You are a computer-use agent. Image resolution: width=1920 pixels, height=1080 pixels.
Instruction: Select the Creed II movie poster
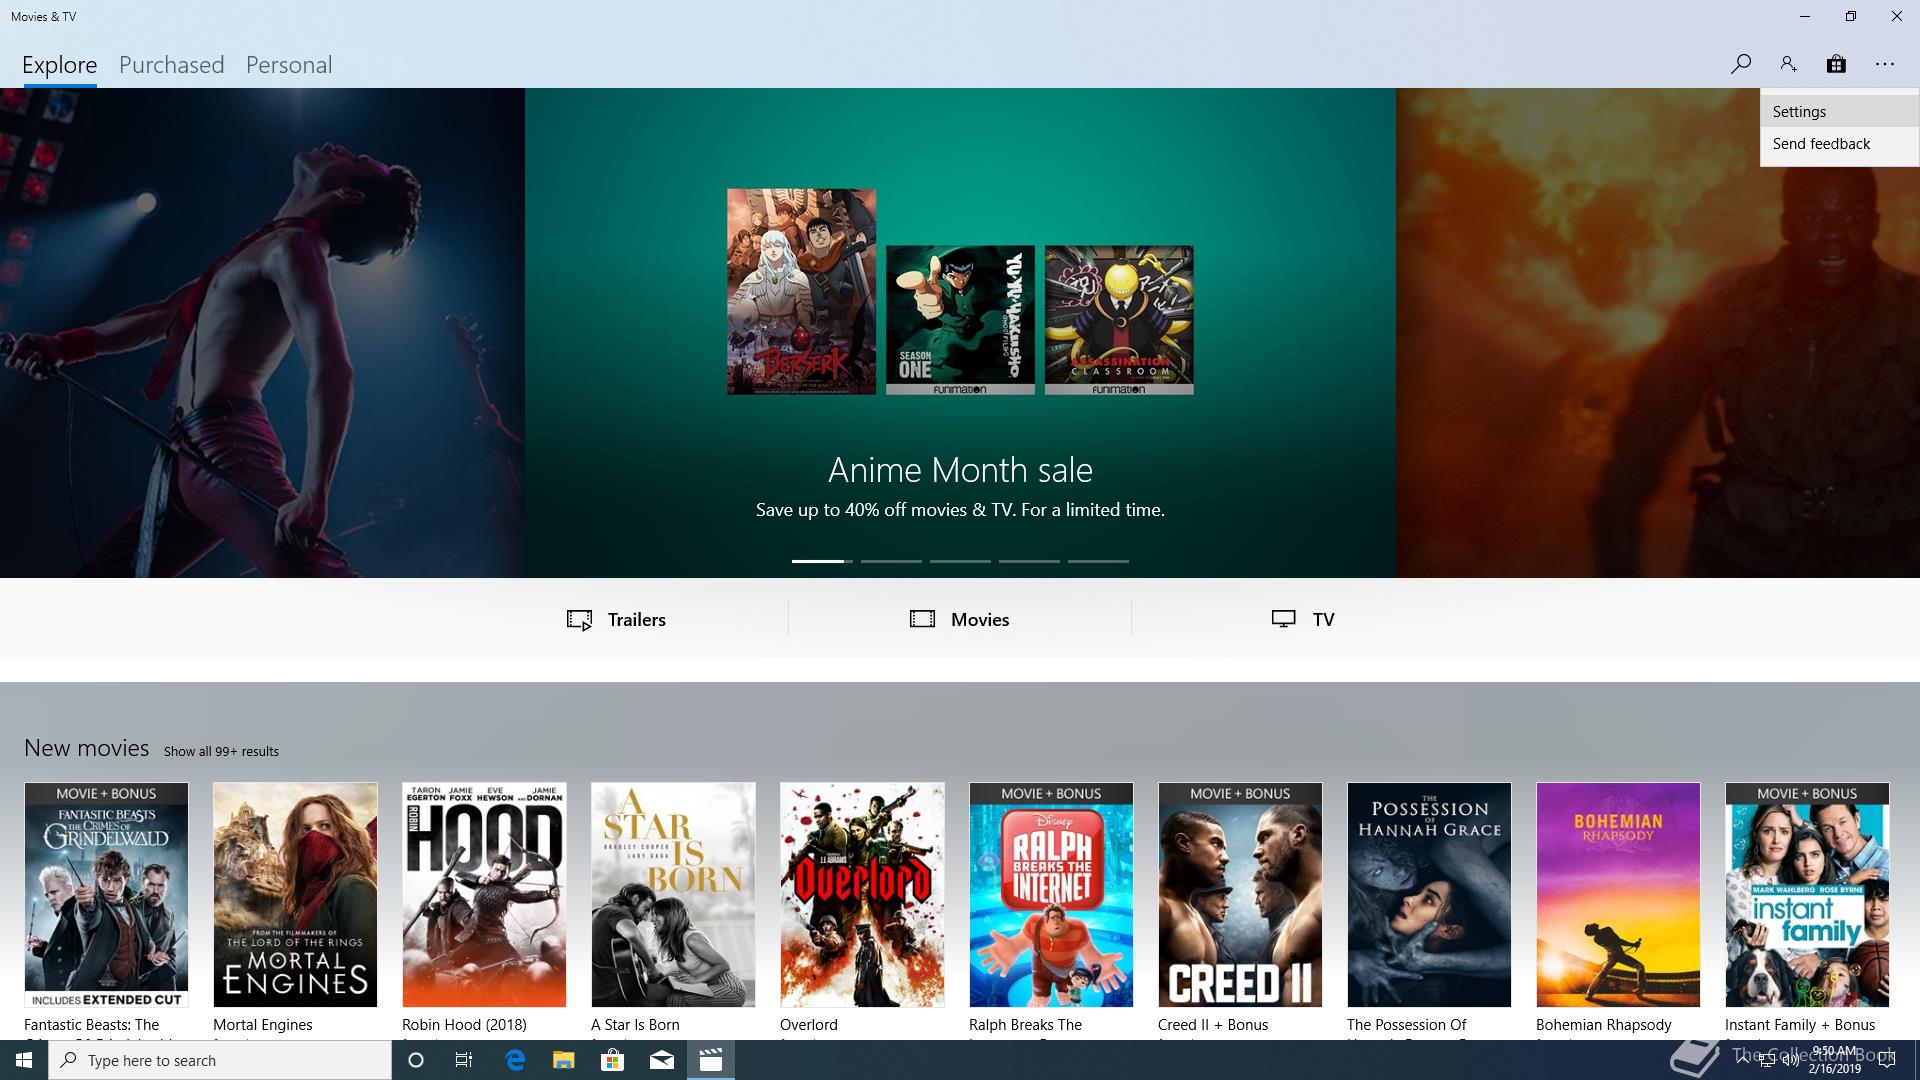click(1240, 894)
